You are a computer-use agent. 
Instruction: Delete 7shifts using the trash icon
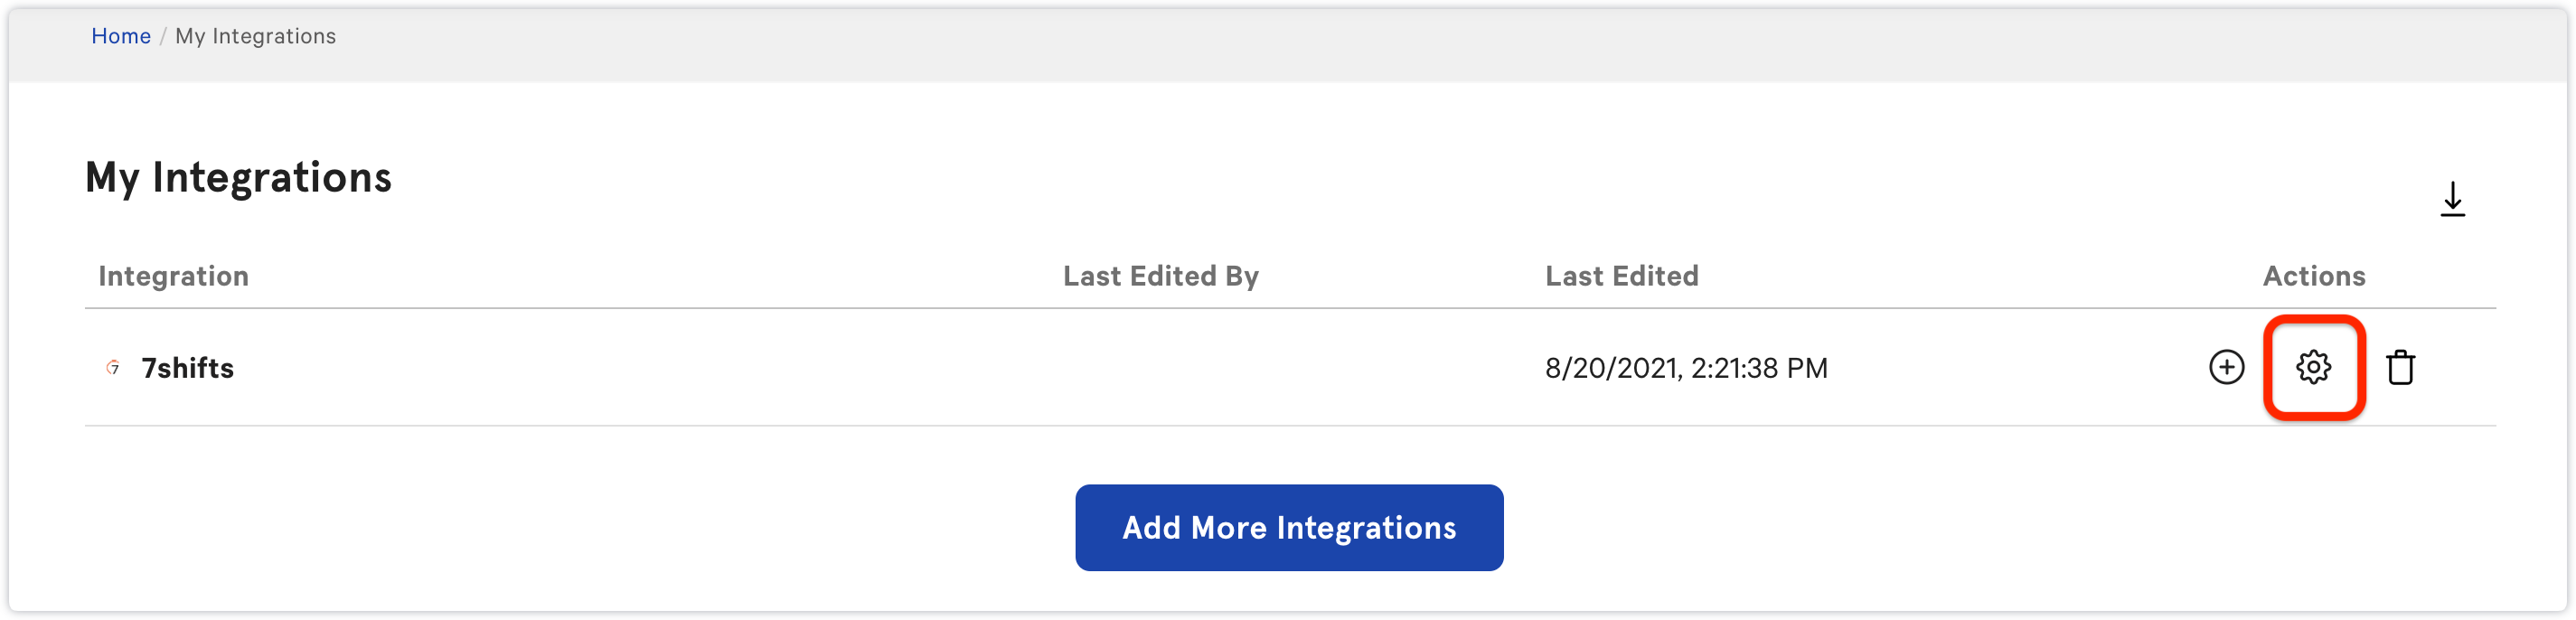[x=2400, y=367]
